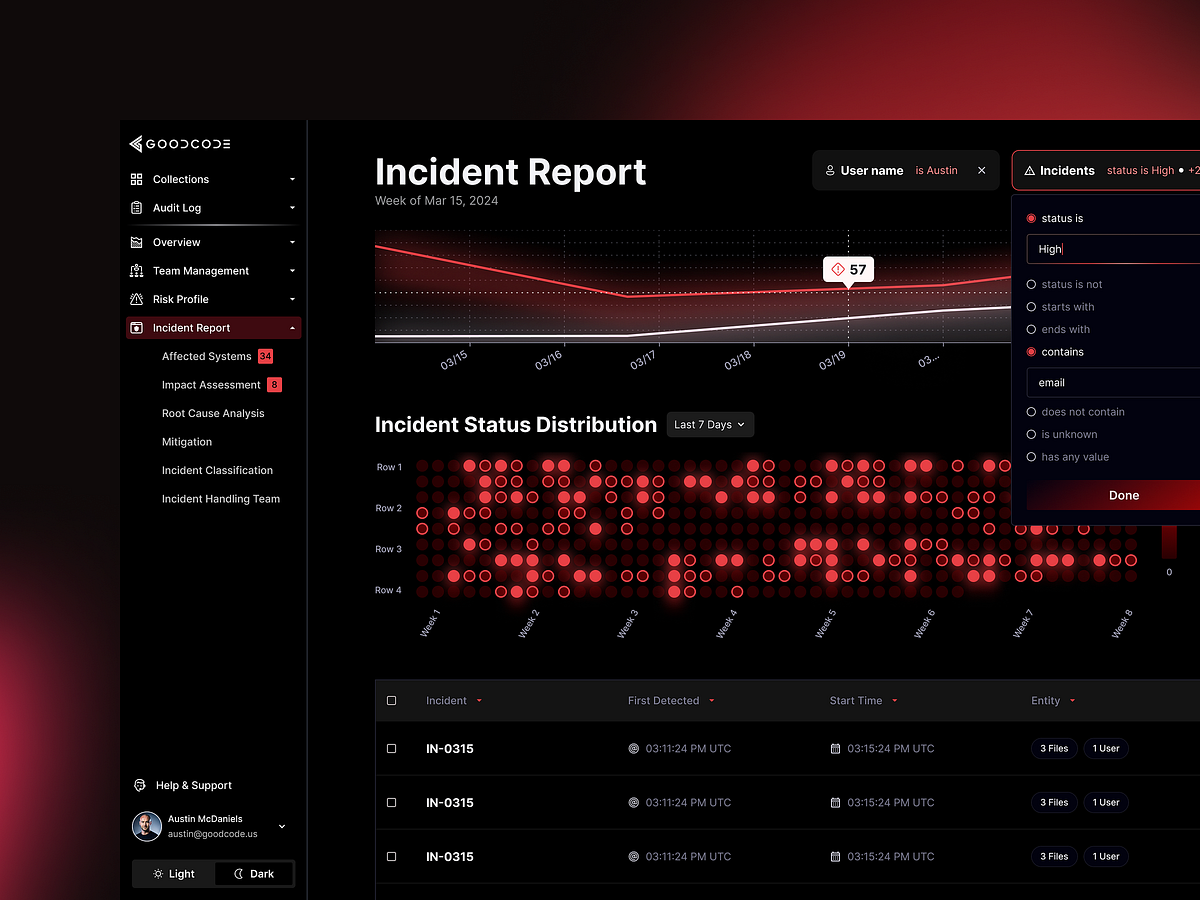Click the Risk Profile warning icon
Viewport: 1200px width, 900px height.
137,299
